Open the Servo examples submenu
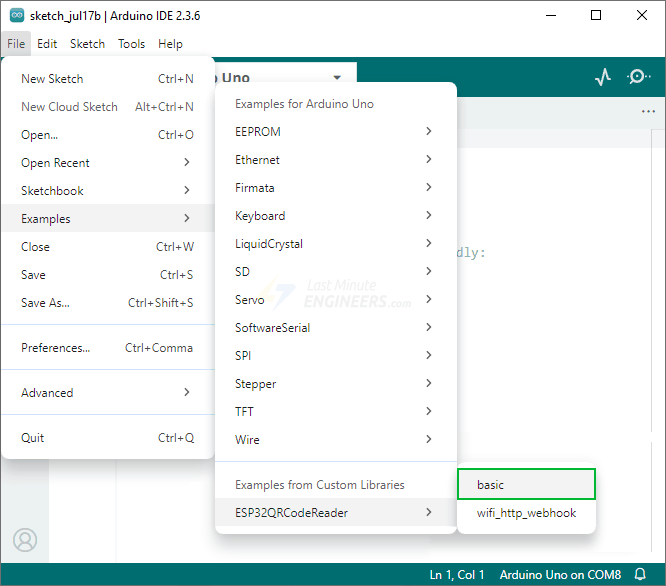 point(335,300)
